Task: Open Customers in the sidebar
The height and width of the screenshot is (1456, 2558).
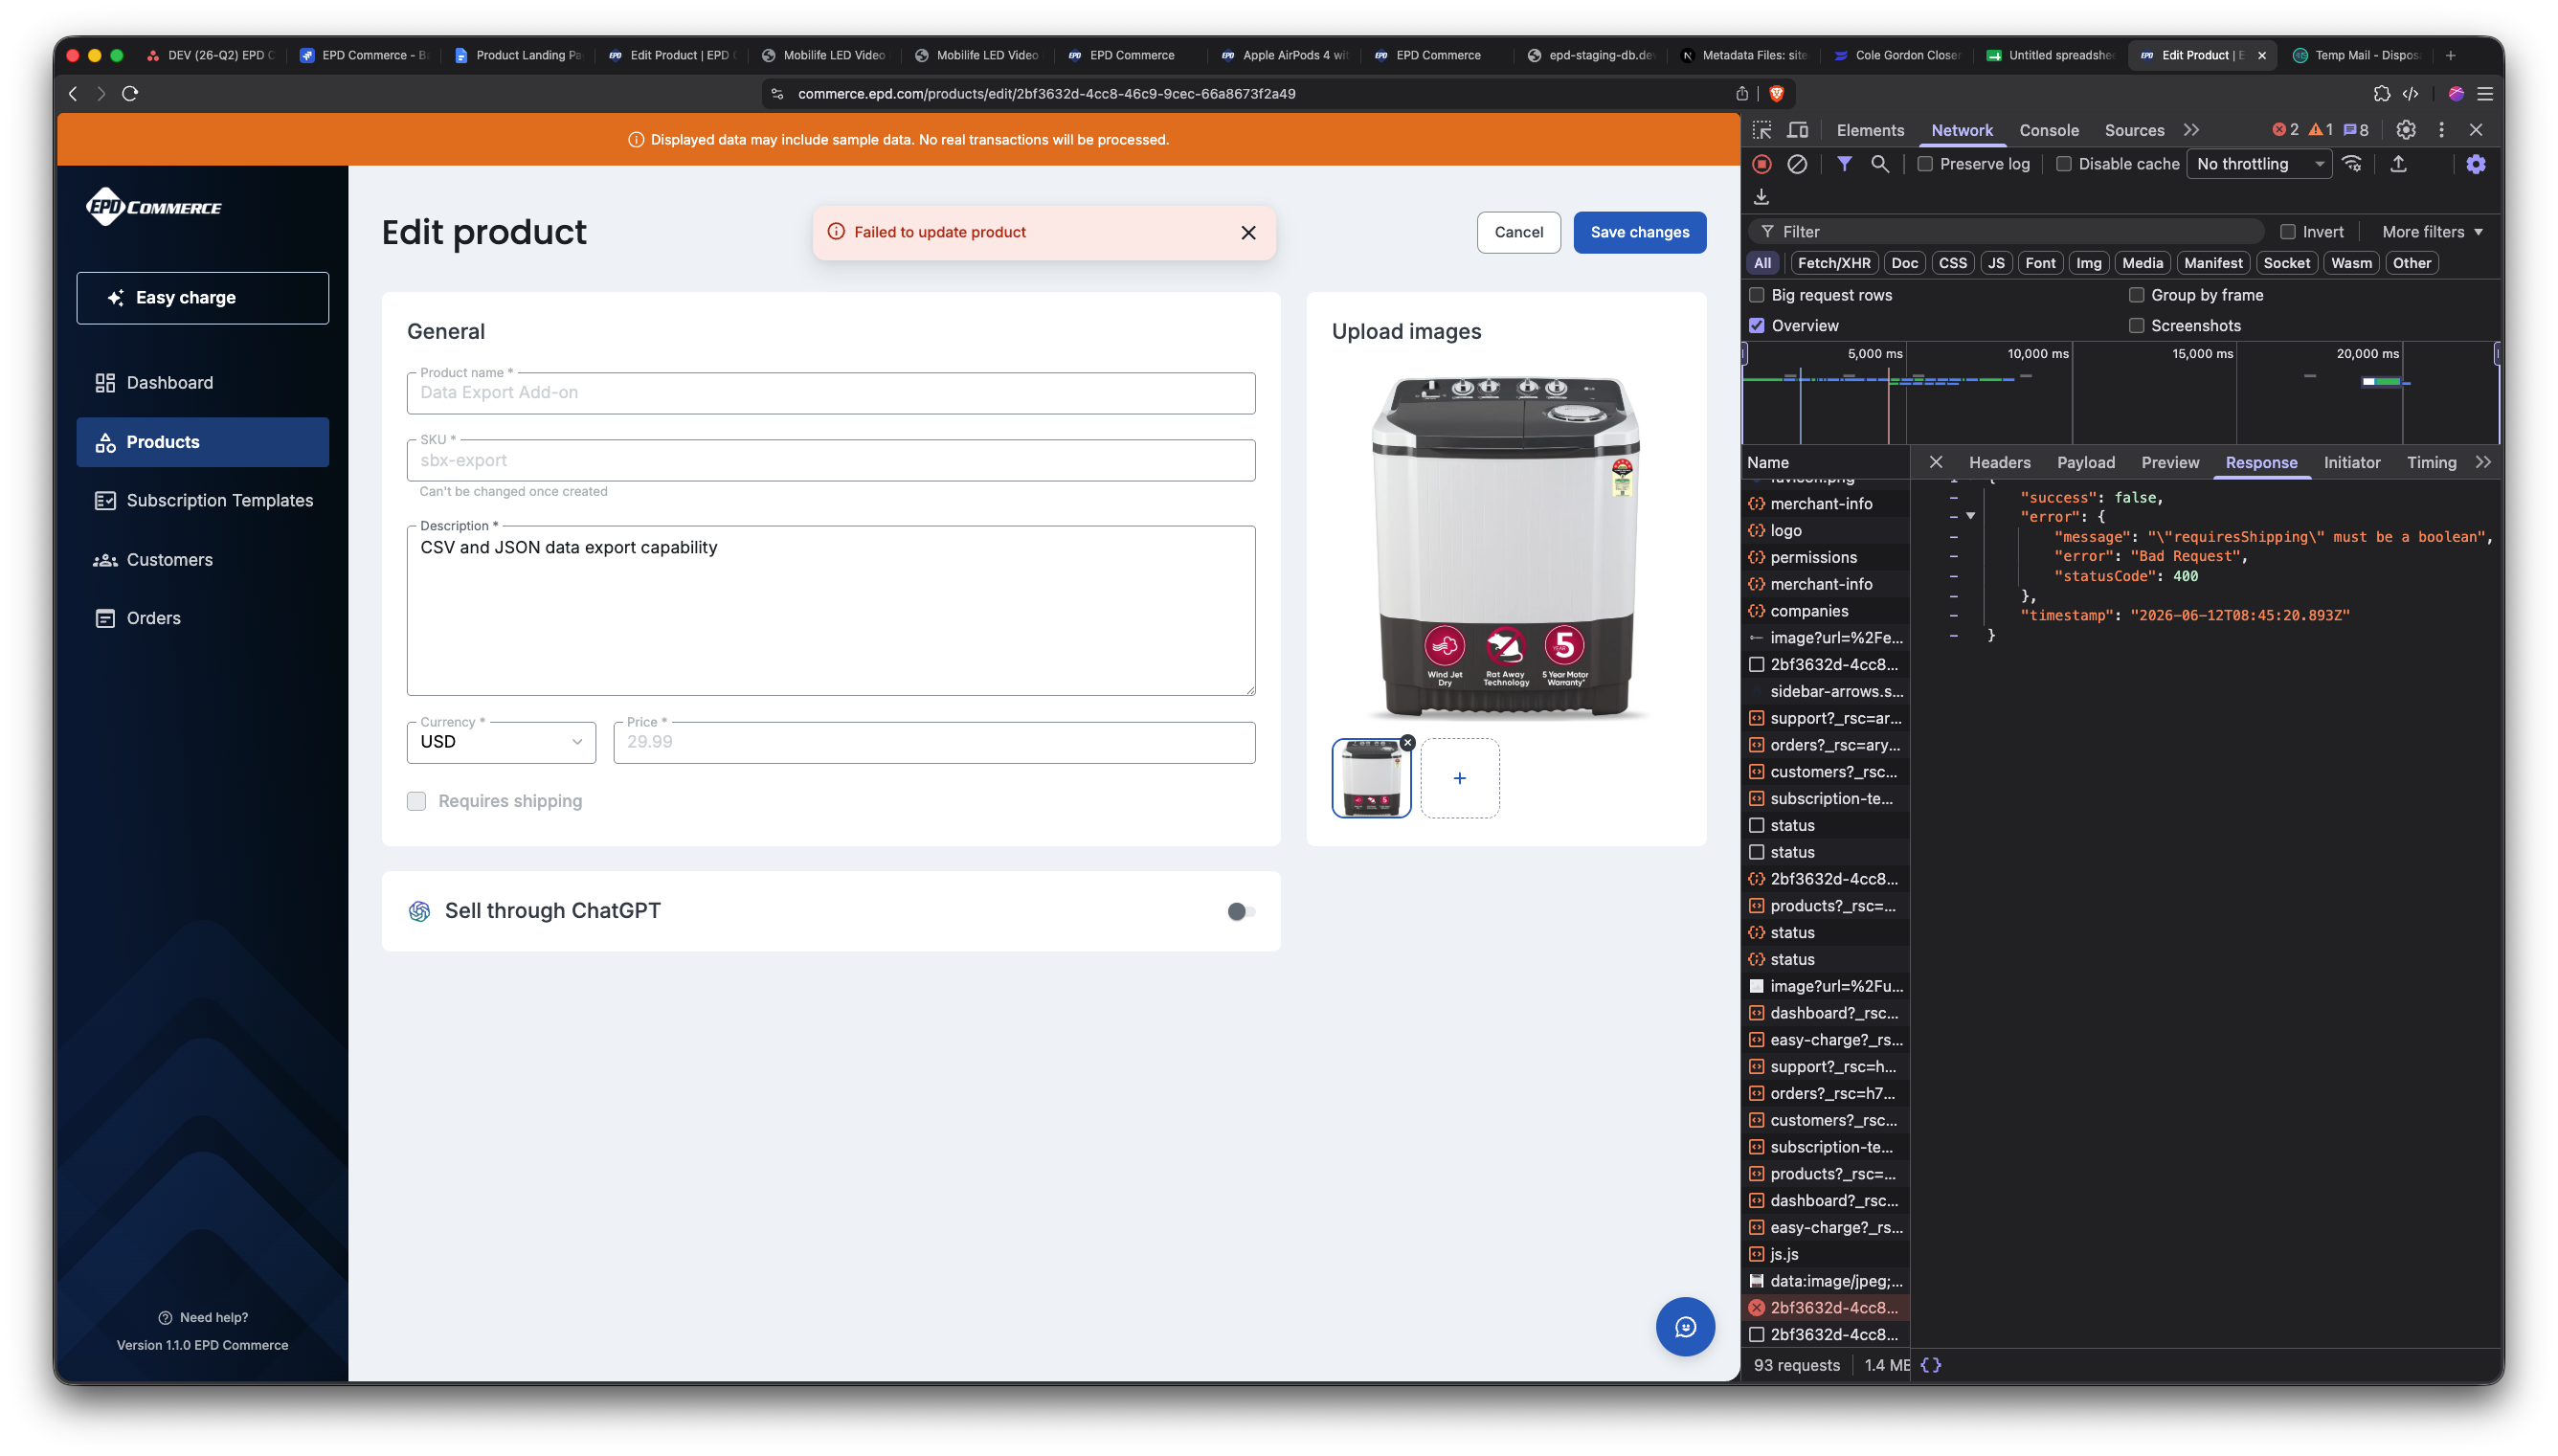Action: tap(202, 560)
